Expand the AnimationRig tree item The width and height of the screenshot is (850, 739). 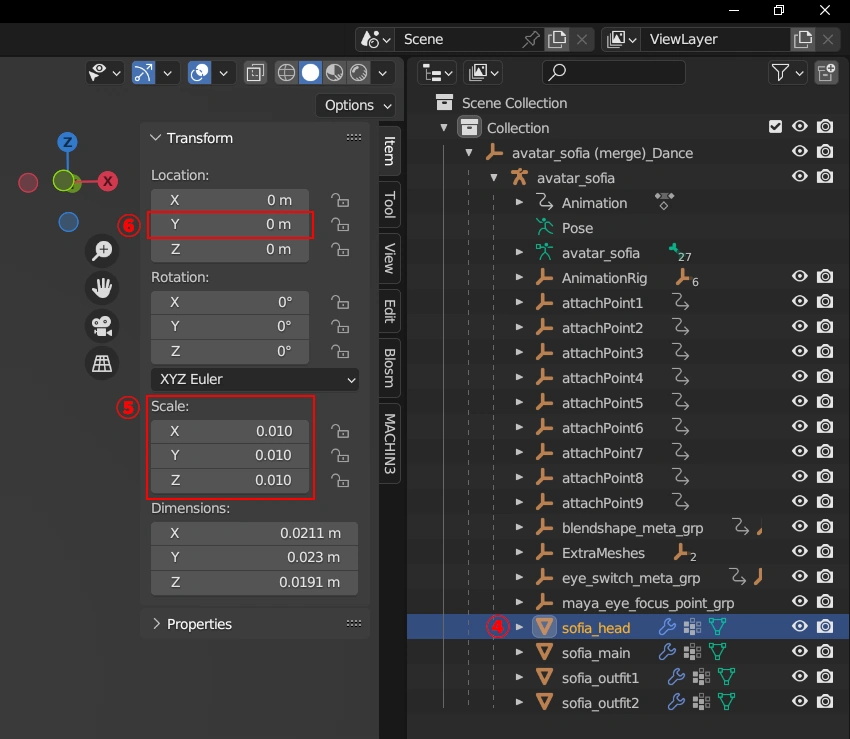519,278
